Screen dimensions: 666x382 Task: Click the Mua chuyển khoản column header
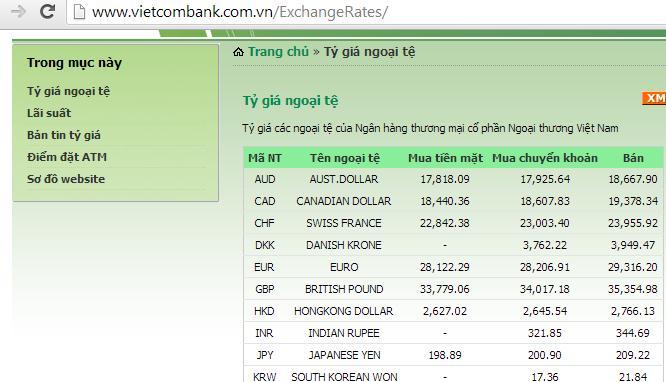pyautogui.click(x=545, y=158)
